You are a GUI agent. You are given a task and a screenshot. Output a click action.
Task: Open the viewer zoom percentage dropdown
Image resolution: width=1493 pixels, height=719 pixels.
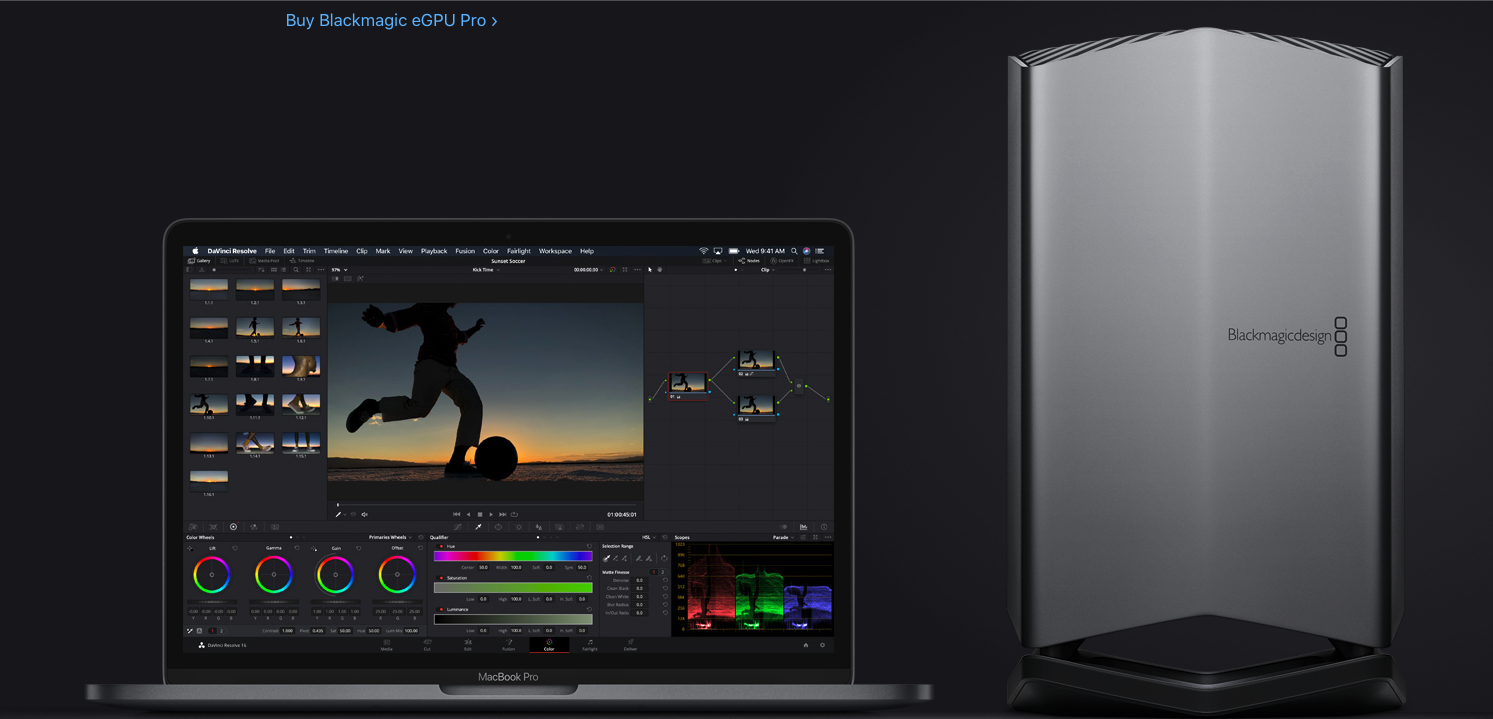(340, 270)
